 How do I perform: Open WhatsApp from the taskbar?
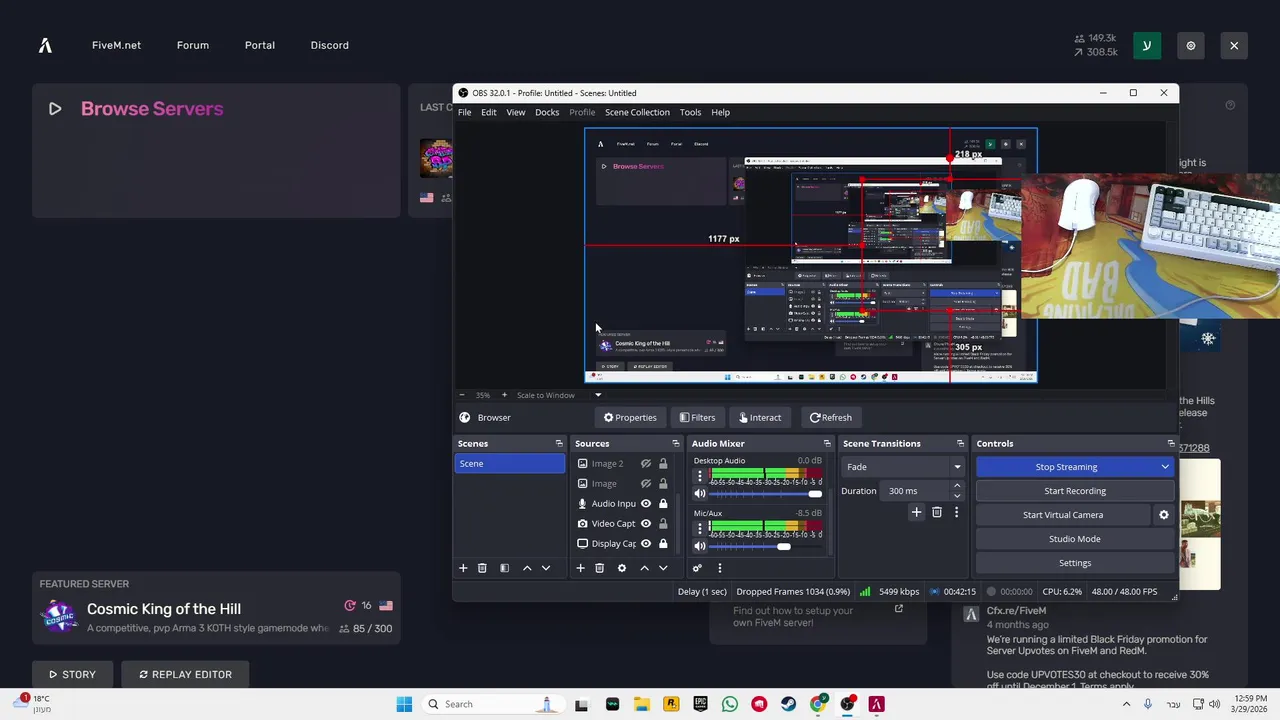click(730, 704)
